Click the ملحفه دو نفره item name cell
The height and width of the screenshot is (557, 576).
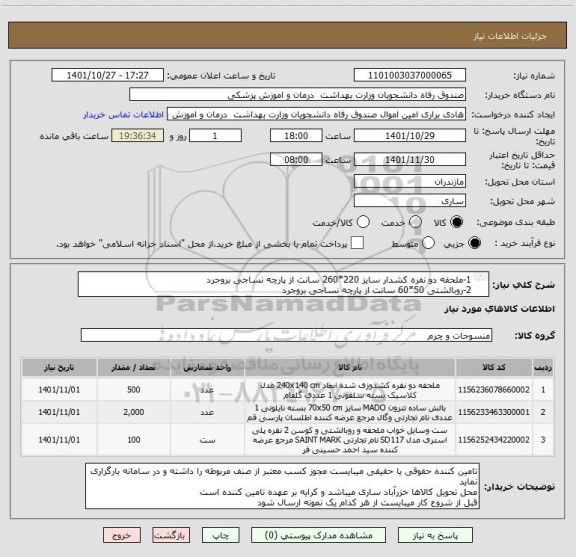point(350,390)
